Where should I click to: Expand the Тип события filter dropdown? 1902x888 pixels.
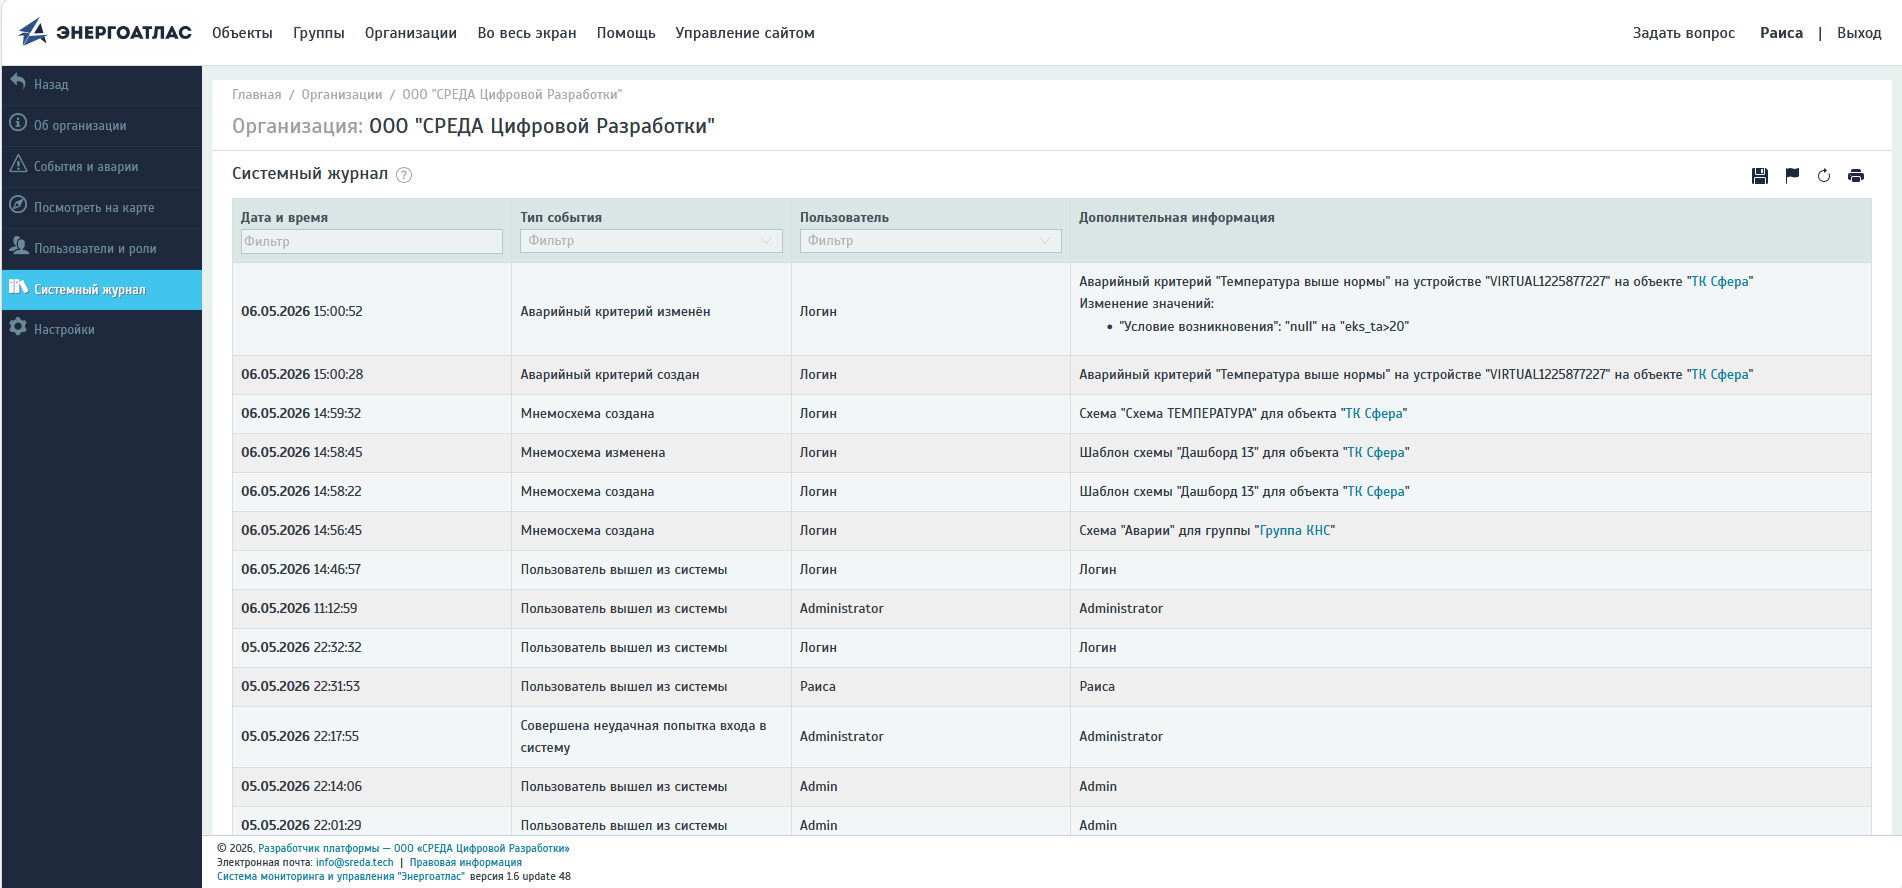(651, 241)
